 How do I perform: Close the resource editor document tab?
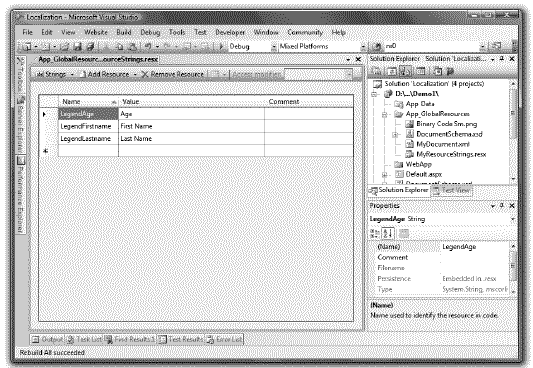(x=358, y=59)
